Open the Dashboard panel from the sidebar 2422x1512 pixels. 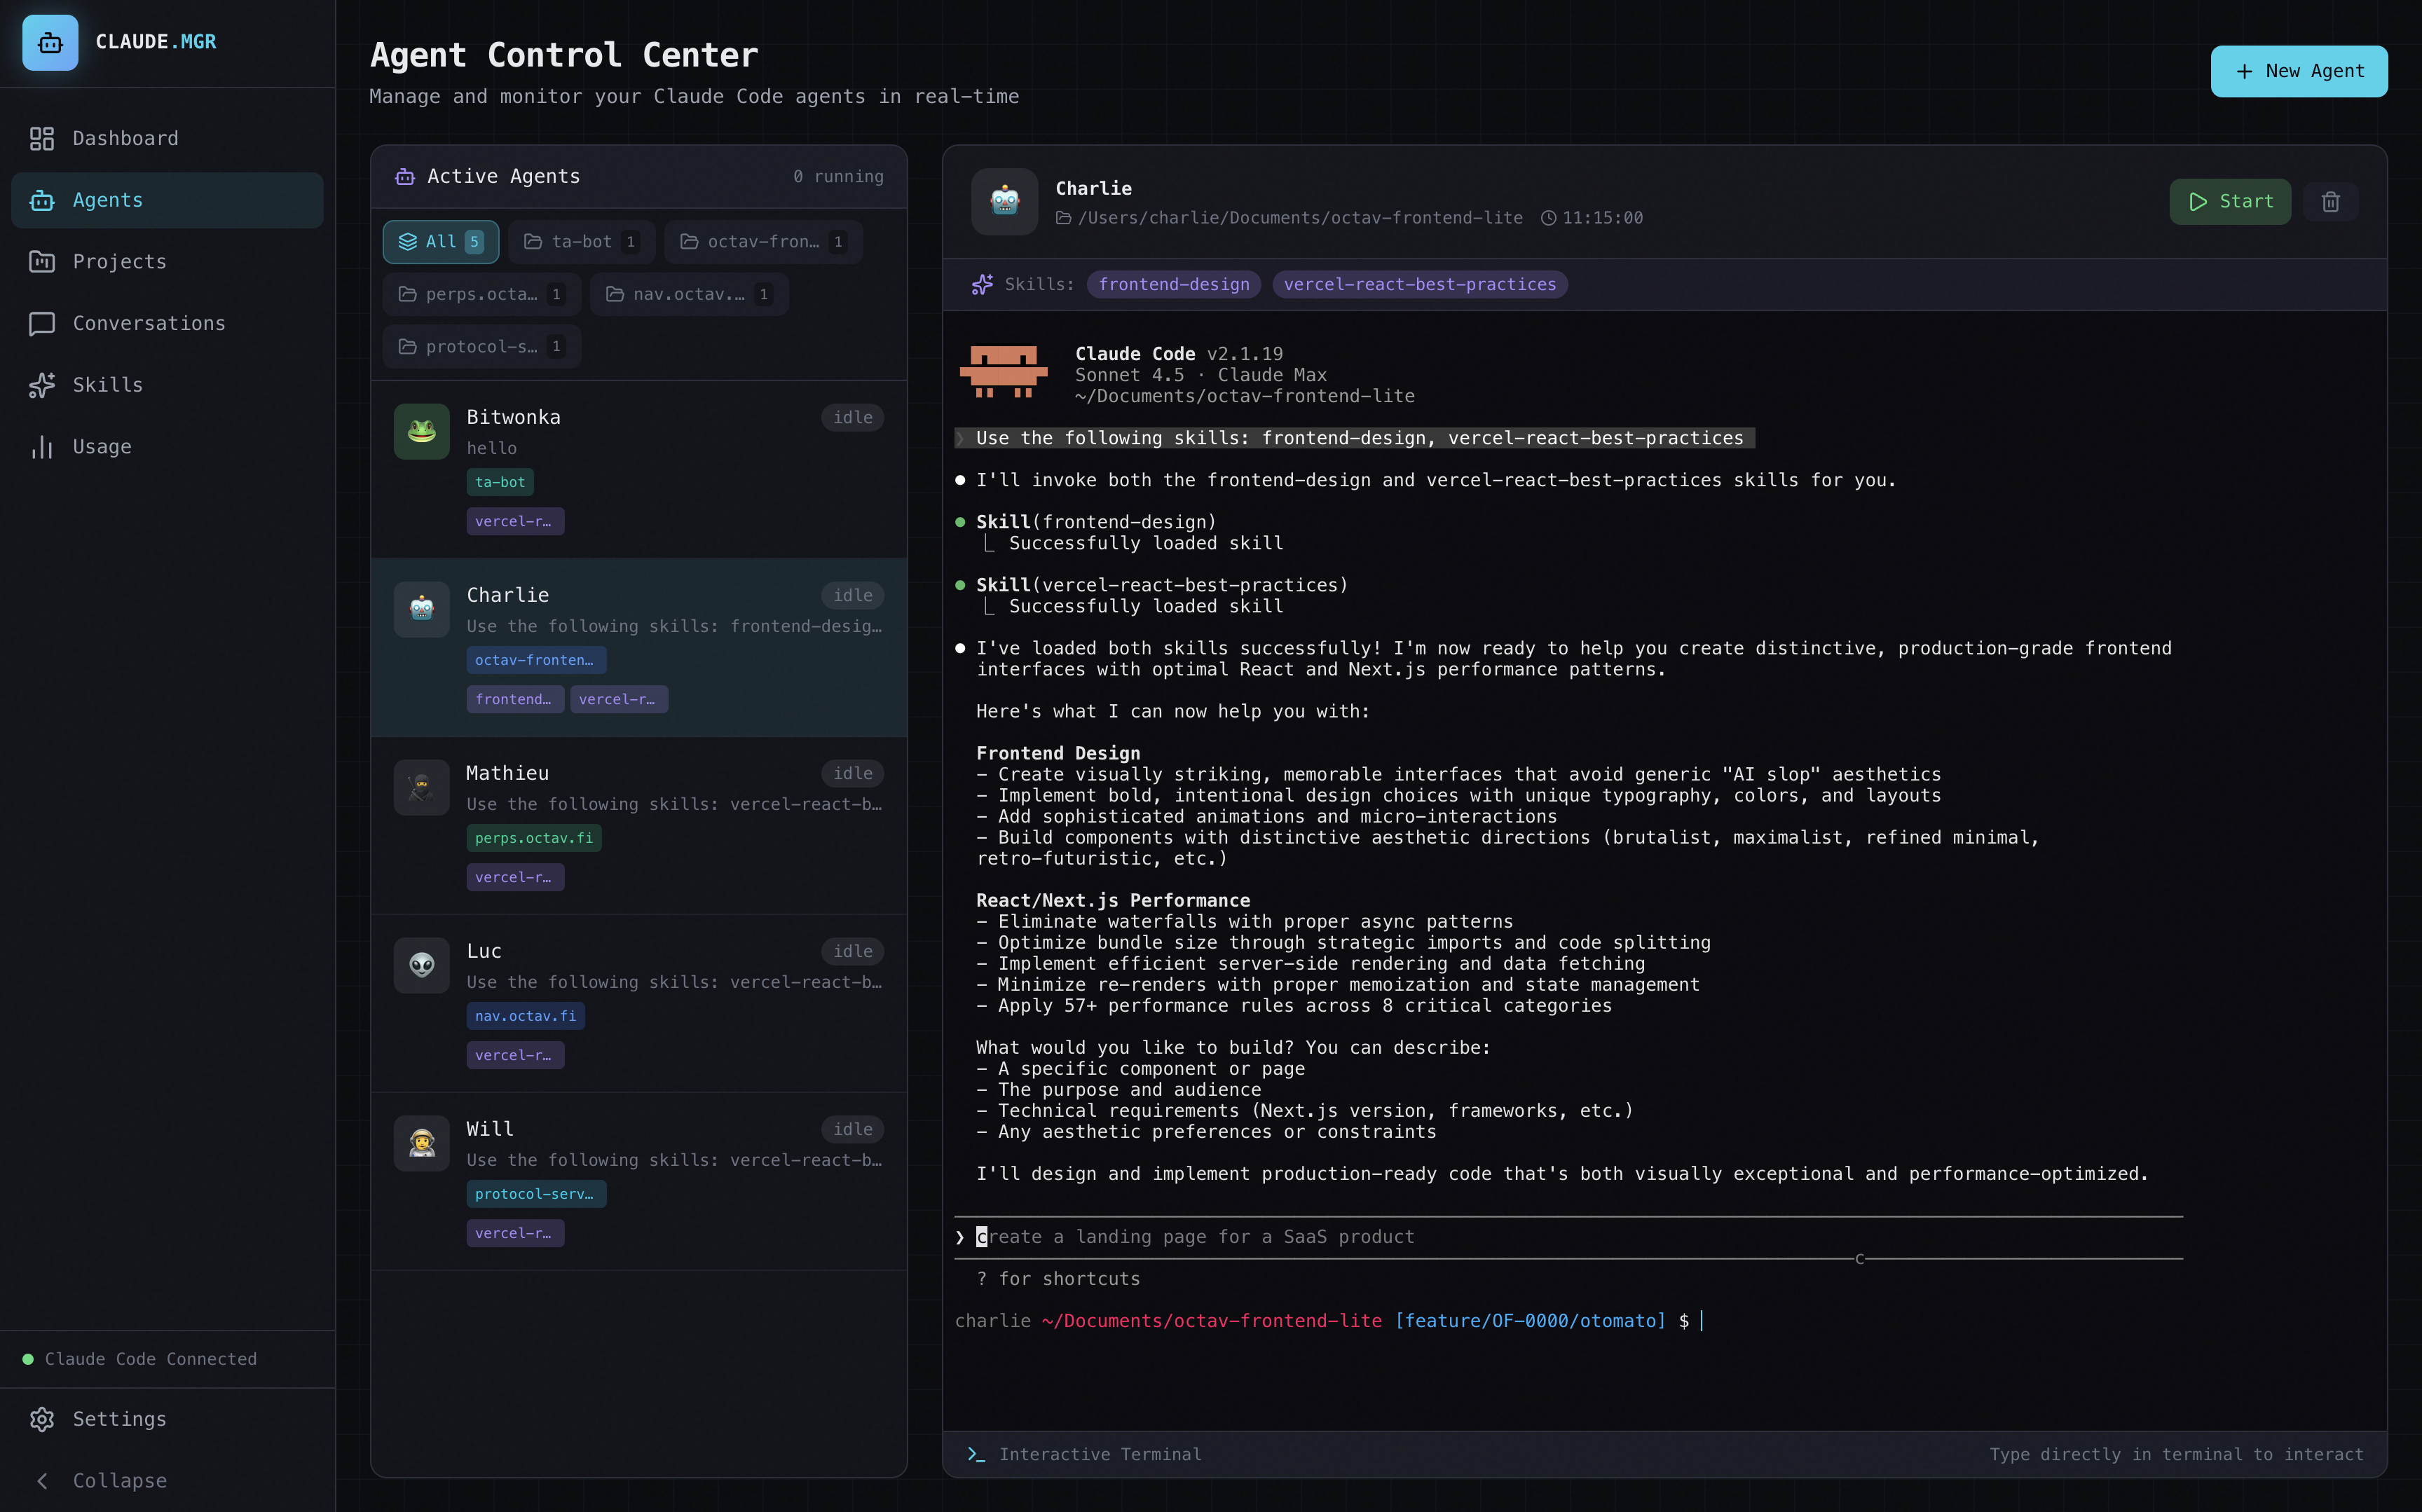point(41,138)
